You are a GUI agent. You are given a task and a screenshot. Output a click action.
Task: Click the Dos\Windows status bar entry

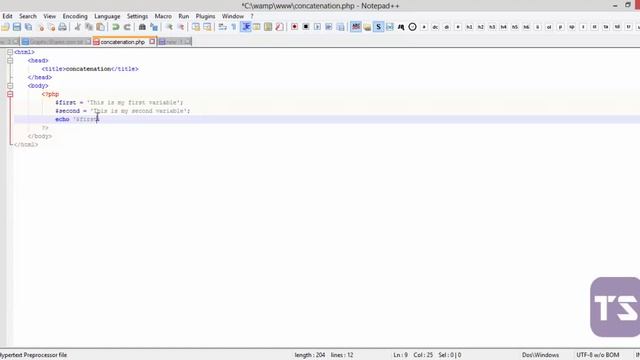(540, 355)
